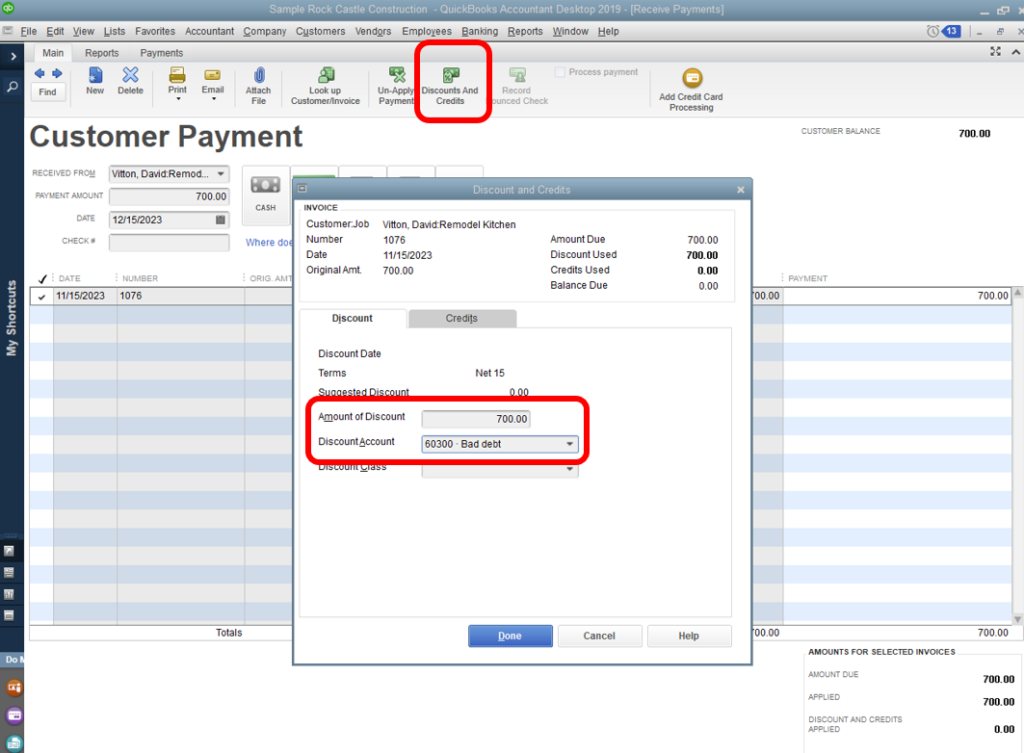Enable the Process payment checkbox
Image resolution: width=1024 pixels, height=753 pixels.
pyautogui.click(x=560, y=71)
